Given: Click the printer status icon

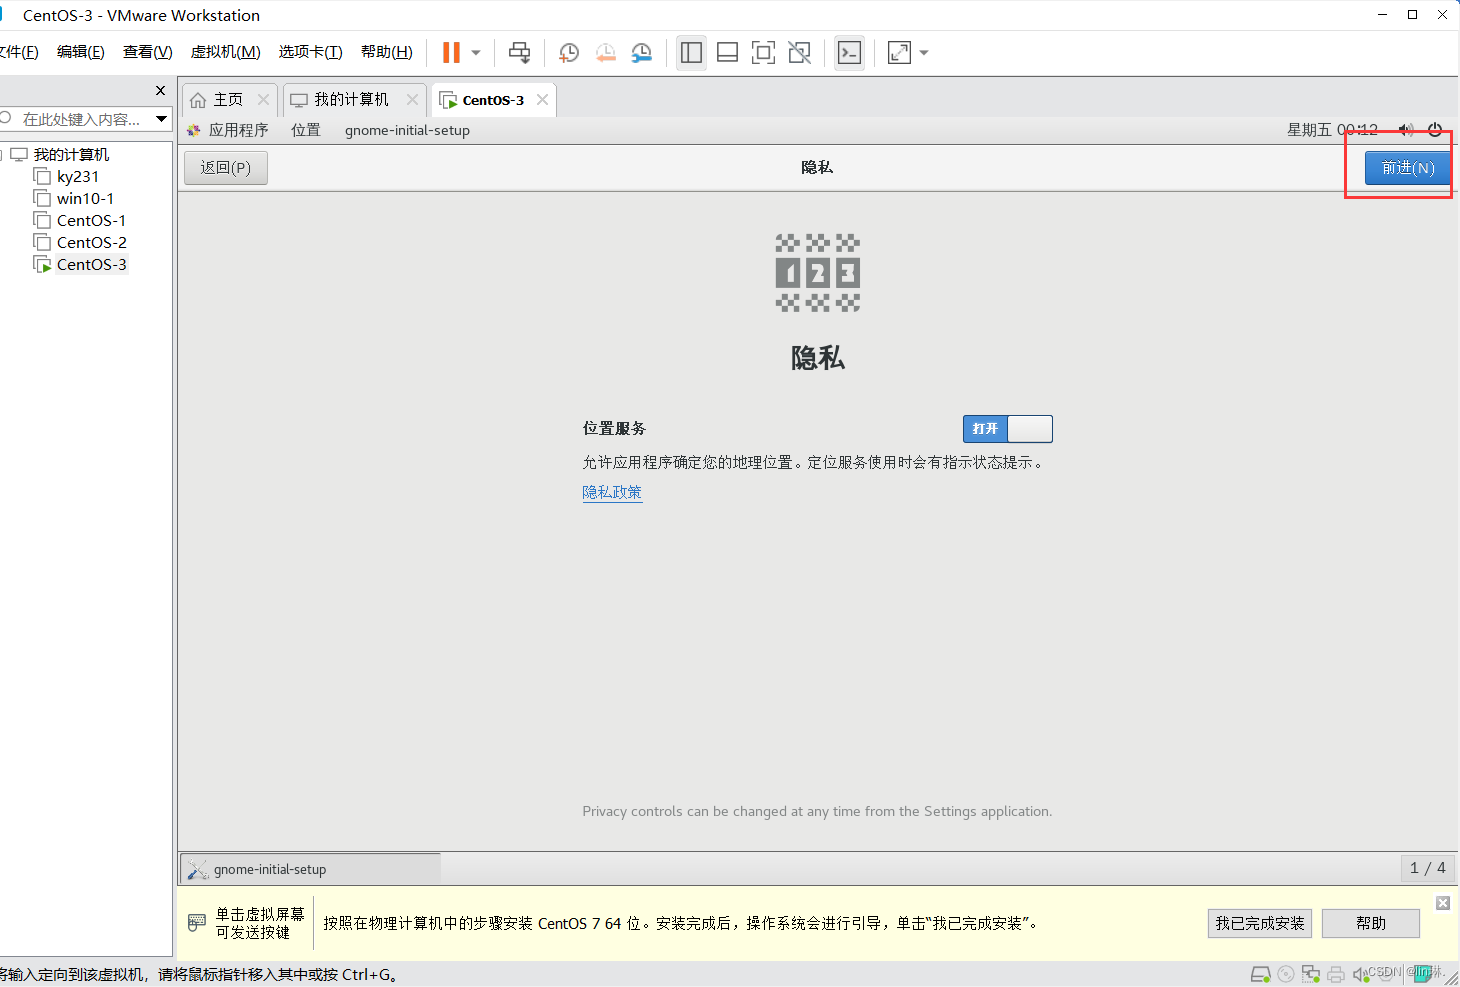Looking at the screenshot, I should [1336, 974].
